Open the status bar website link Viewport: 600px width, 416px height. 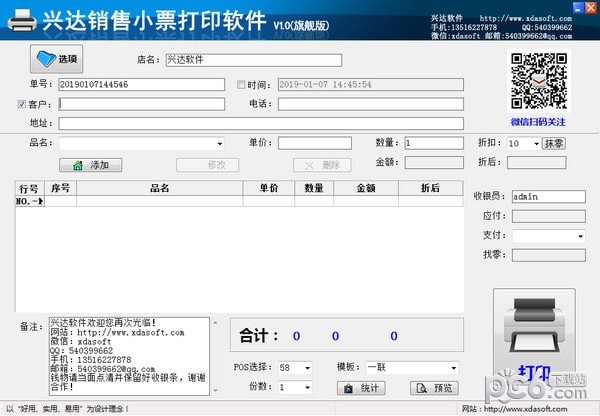pos(525,409)
